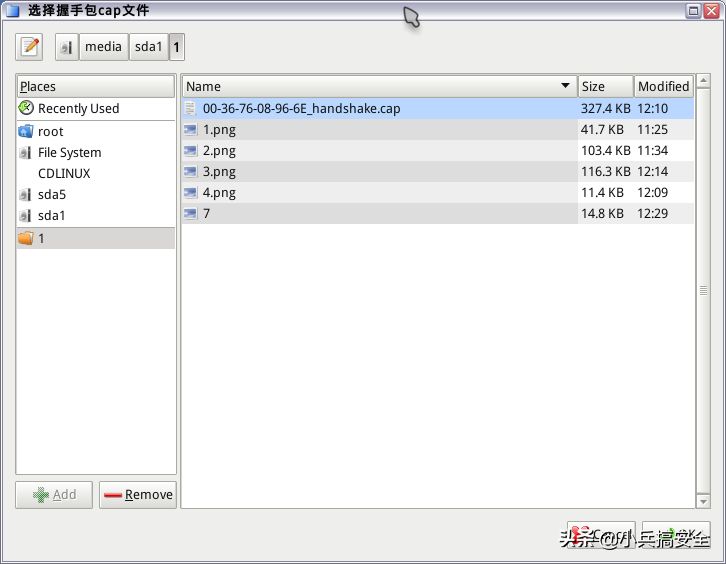The height and width of the screenshot is (564, 726).
Task: Click the window menu icon in title bar
Action: (13, 10)
